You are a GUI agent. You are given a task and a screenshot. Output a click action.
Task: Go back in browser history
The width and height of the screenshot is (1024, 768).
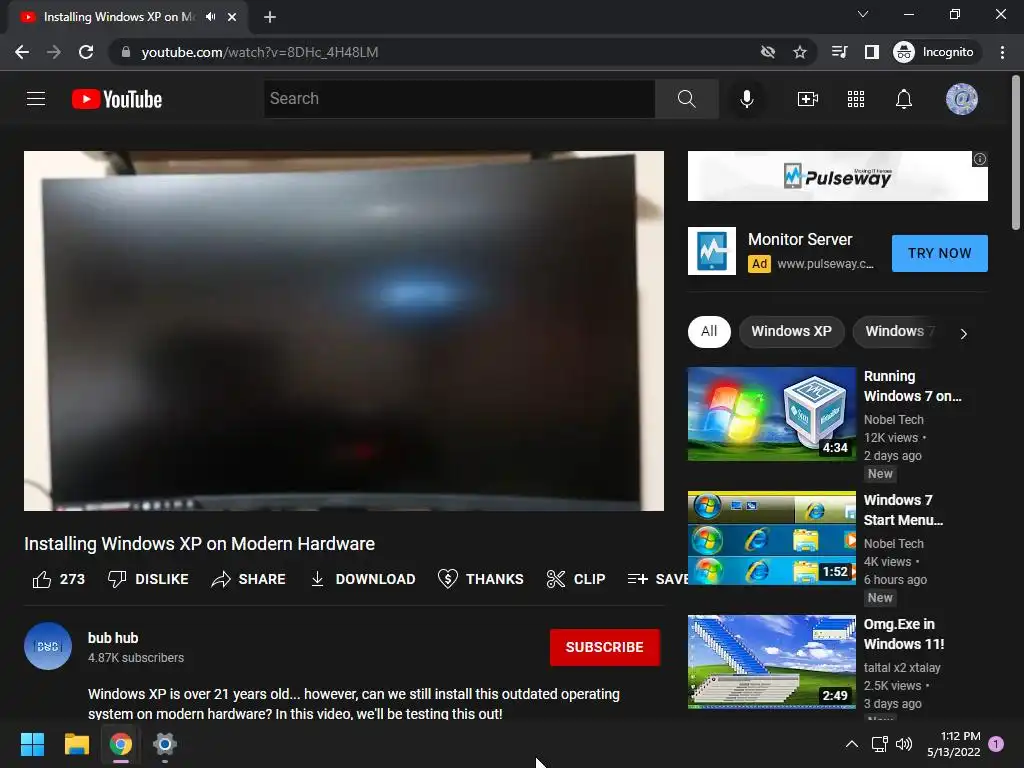pyautogui.click(x=22, y=52)
